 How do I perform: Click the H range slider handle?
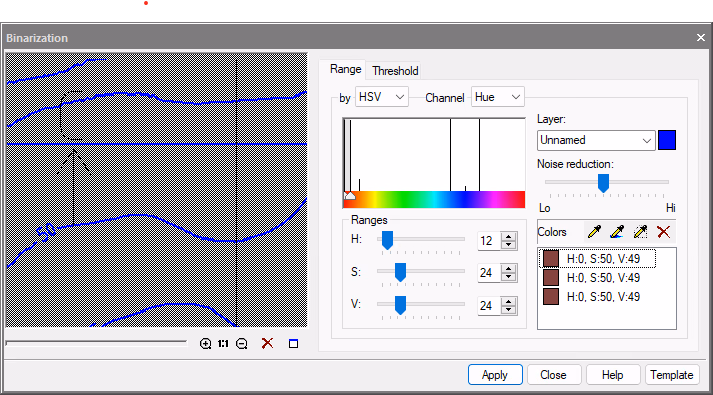(x=387, y=240)
